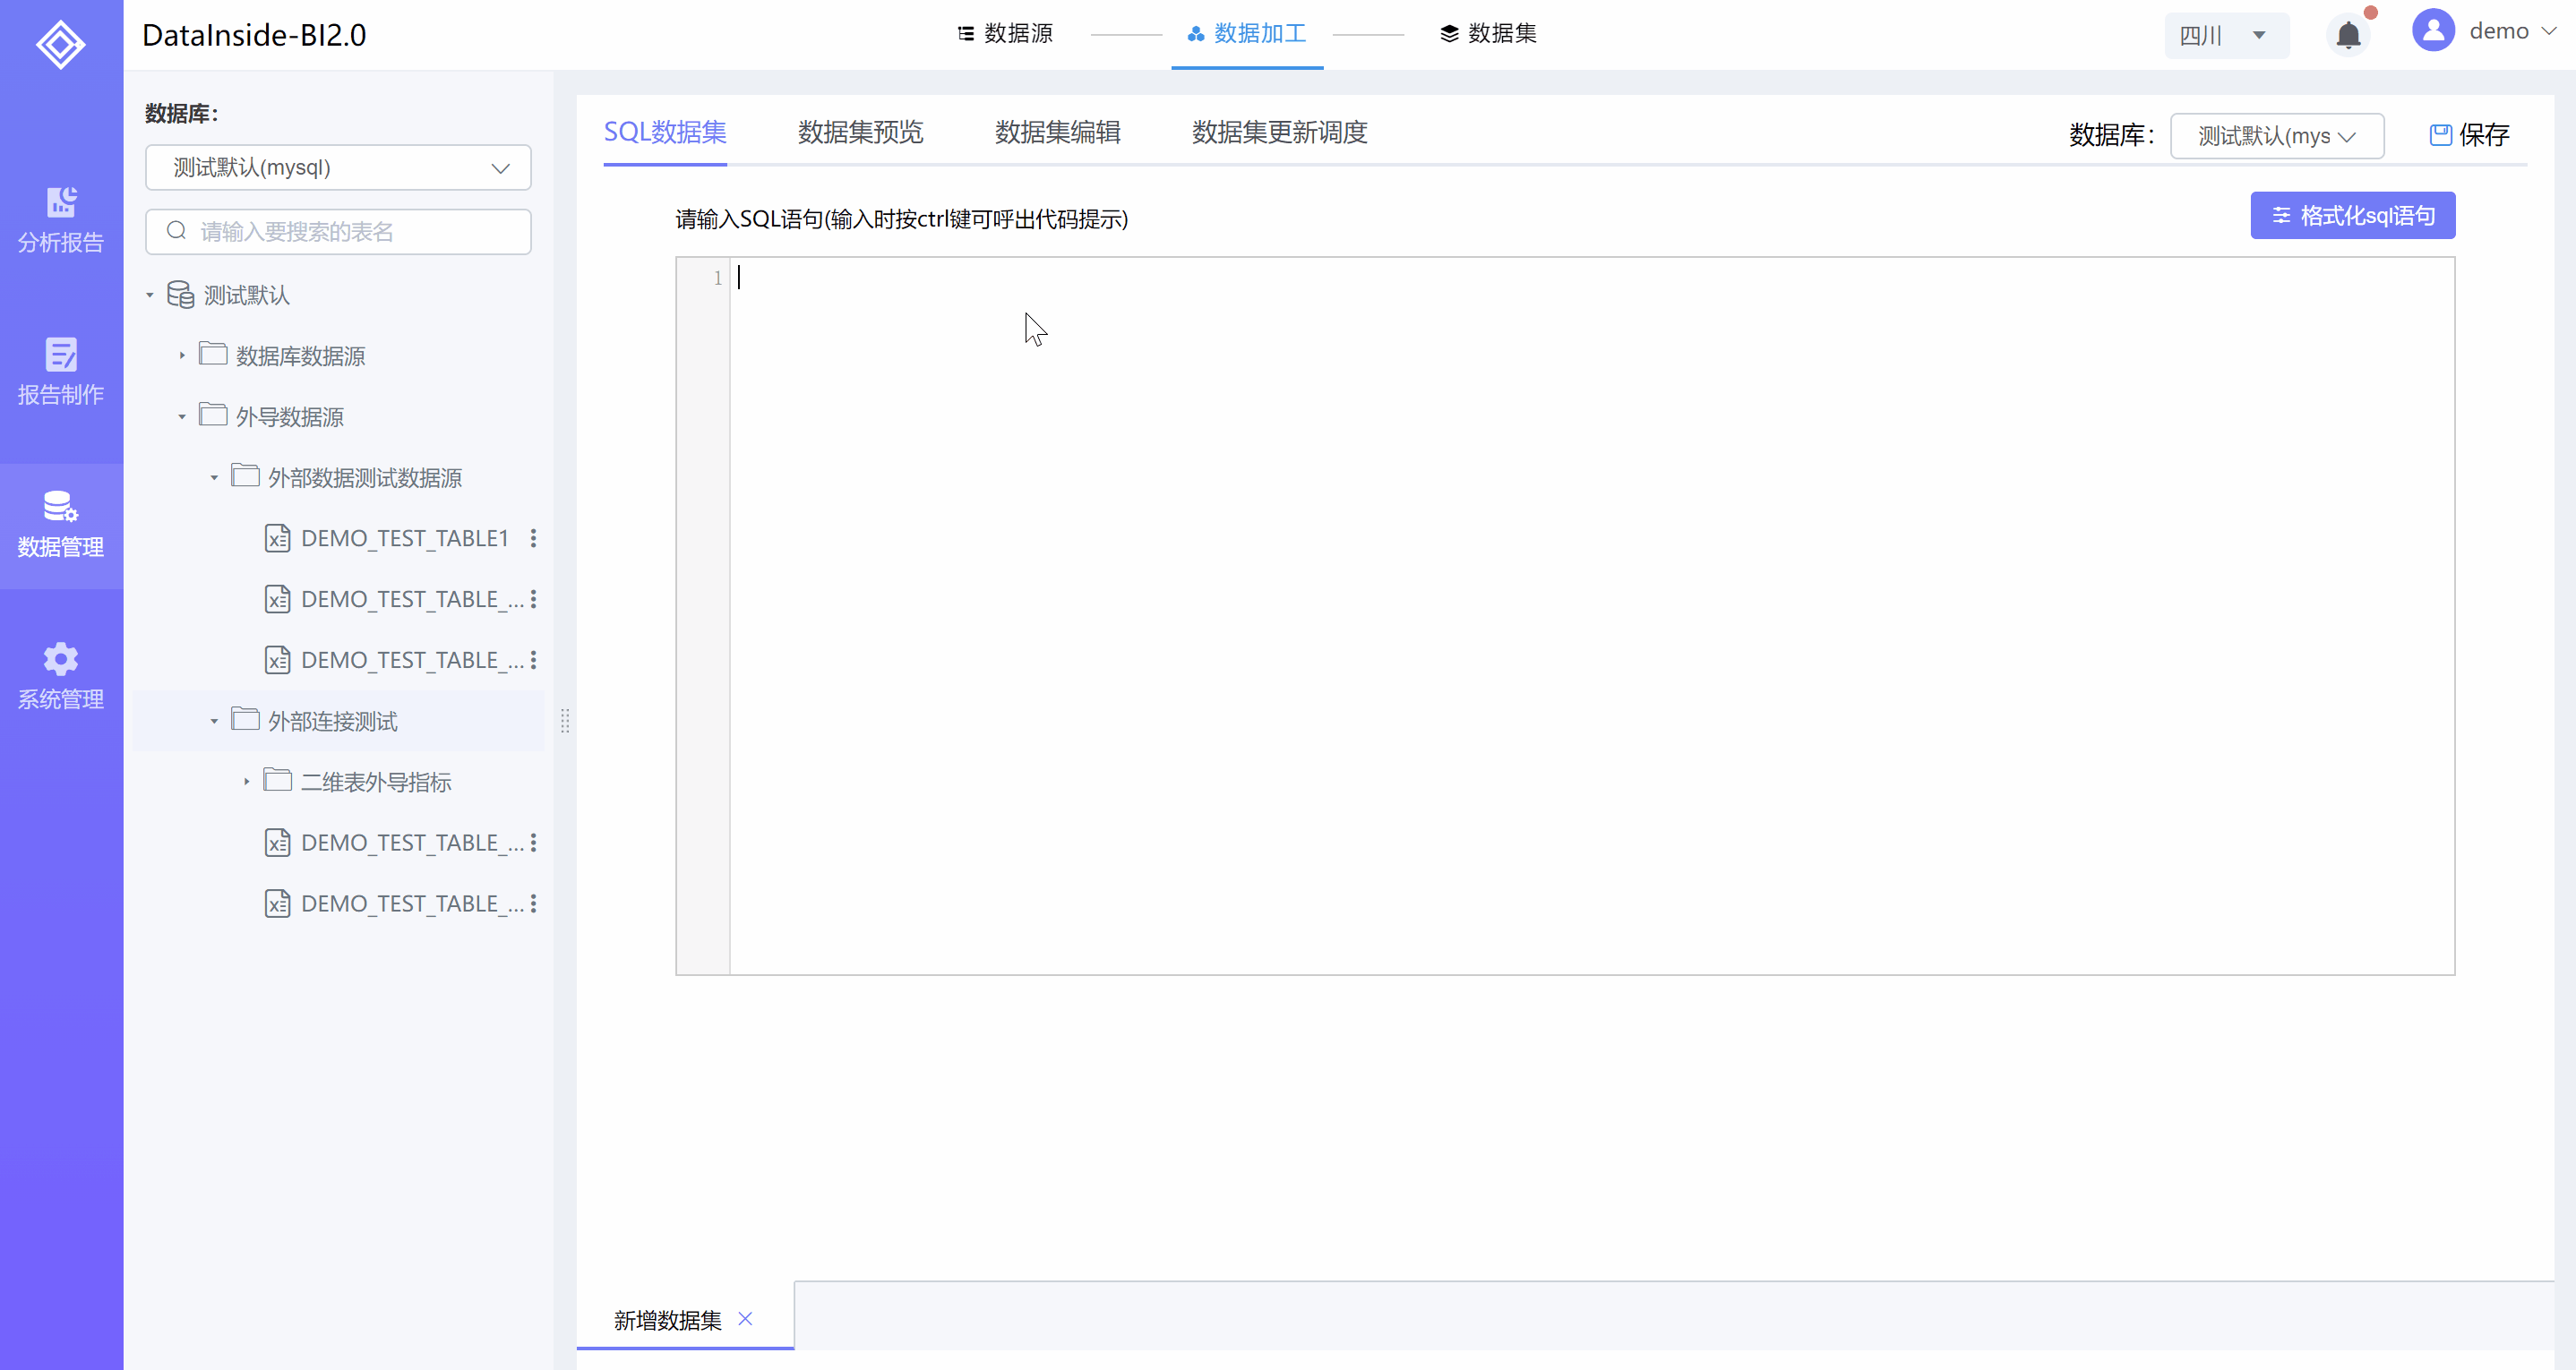Select the 二维表外导指标 tree row
Viewport: 2576px width, 1370px height.
coord(338,782)
